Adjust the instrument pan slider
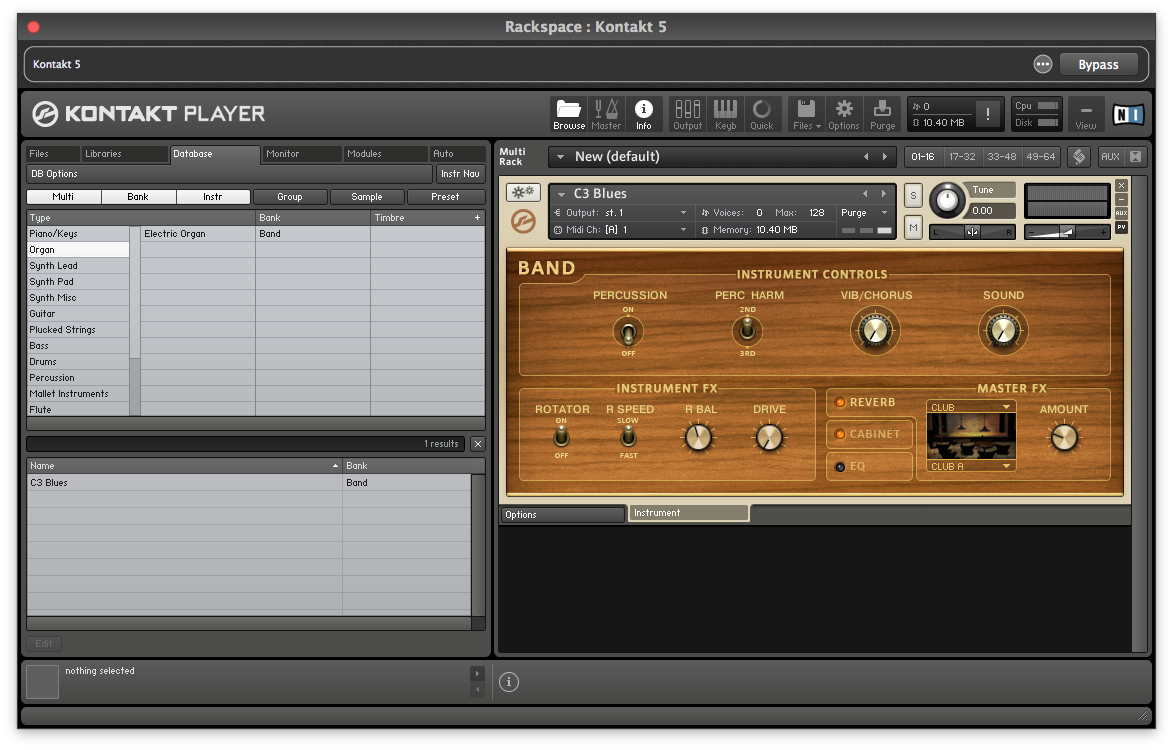1173x750 pixels. tap(972, 233)
